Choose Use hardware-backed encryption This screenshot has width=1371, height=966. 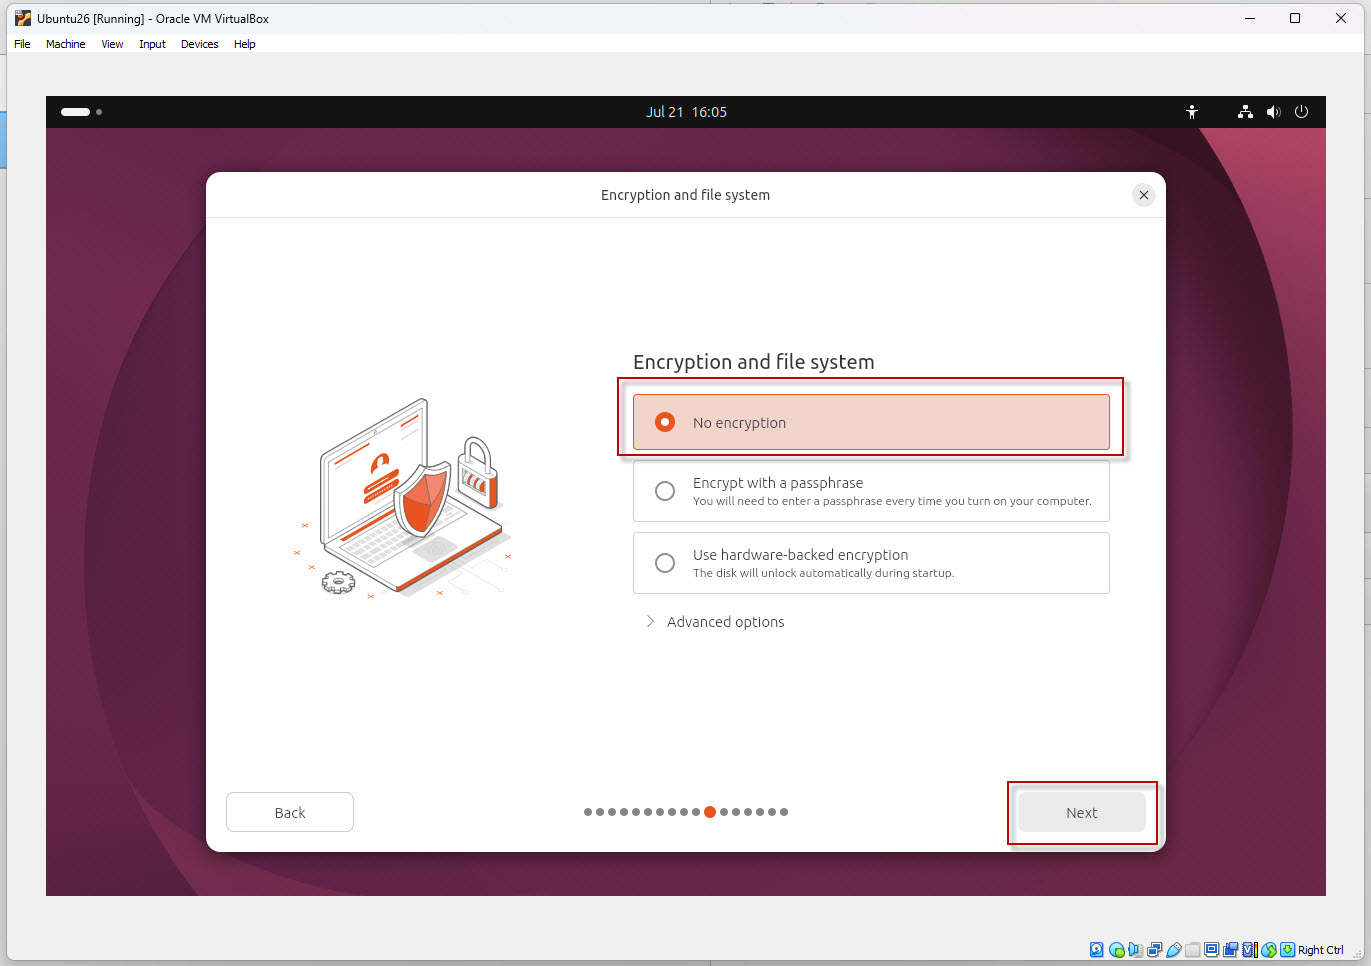click(x=871, y=563)
